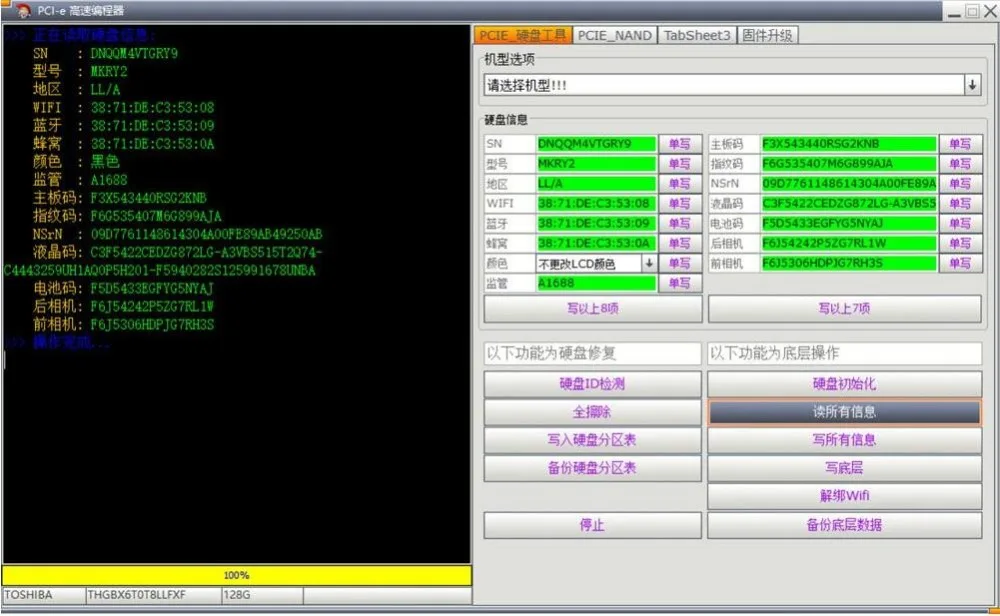Click 单写 next to the WIFI field
This screenshot has width=1000, height=616.
coord(680,203)
